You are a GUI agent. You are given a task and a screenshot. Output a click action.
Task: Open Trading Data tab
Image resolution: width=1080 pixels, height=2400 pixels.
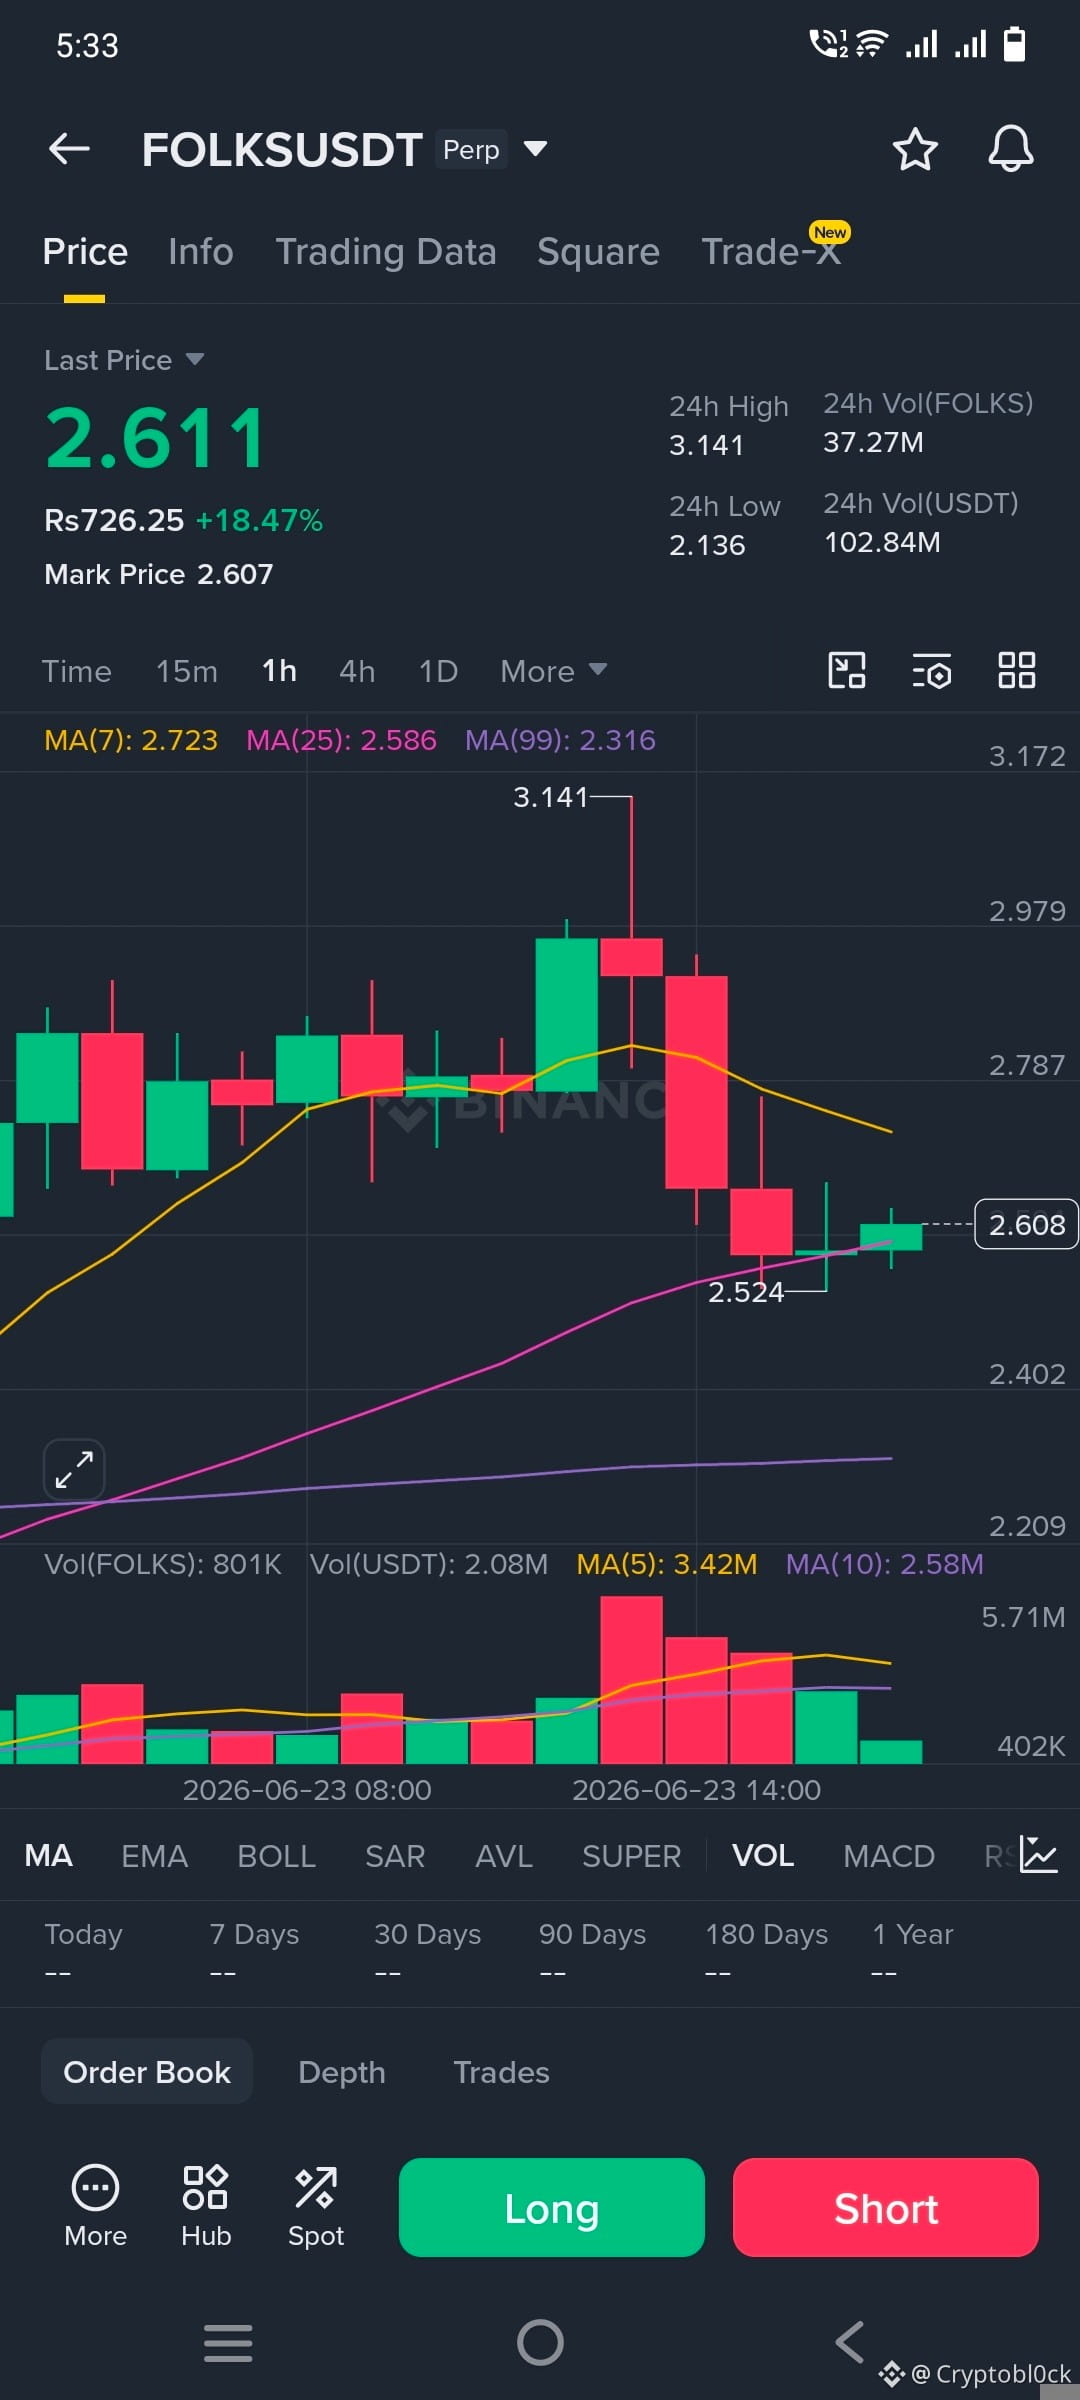click(x=386, y=252)
